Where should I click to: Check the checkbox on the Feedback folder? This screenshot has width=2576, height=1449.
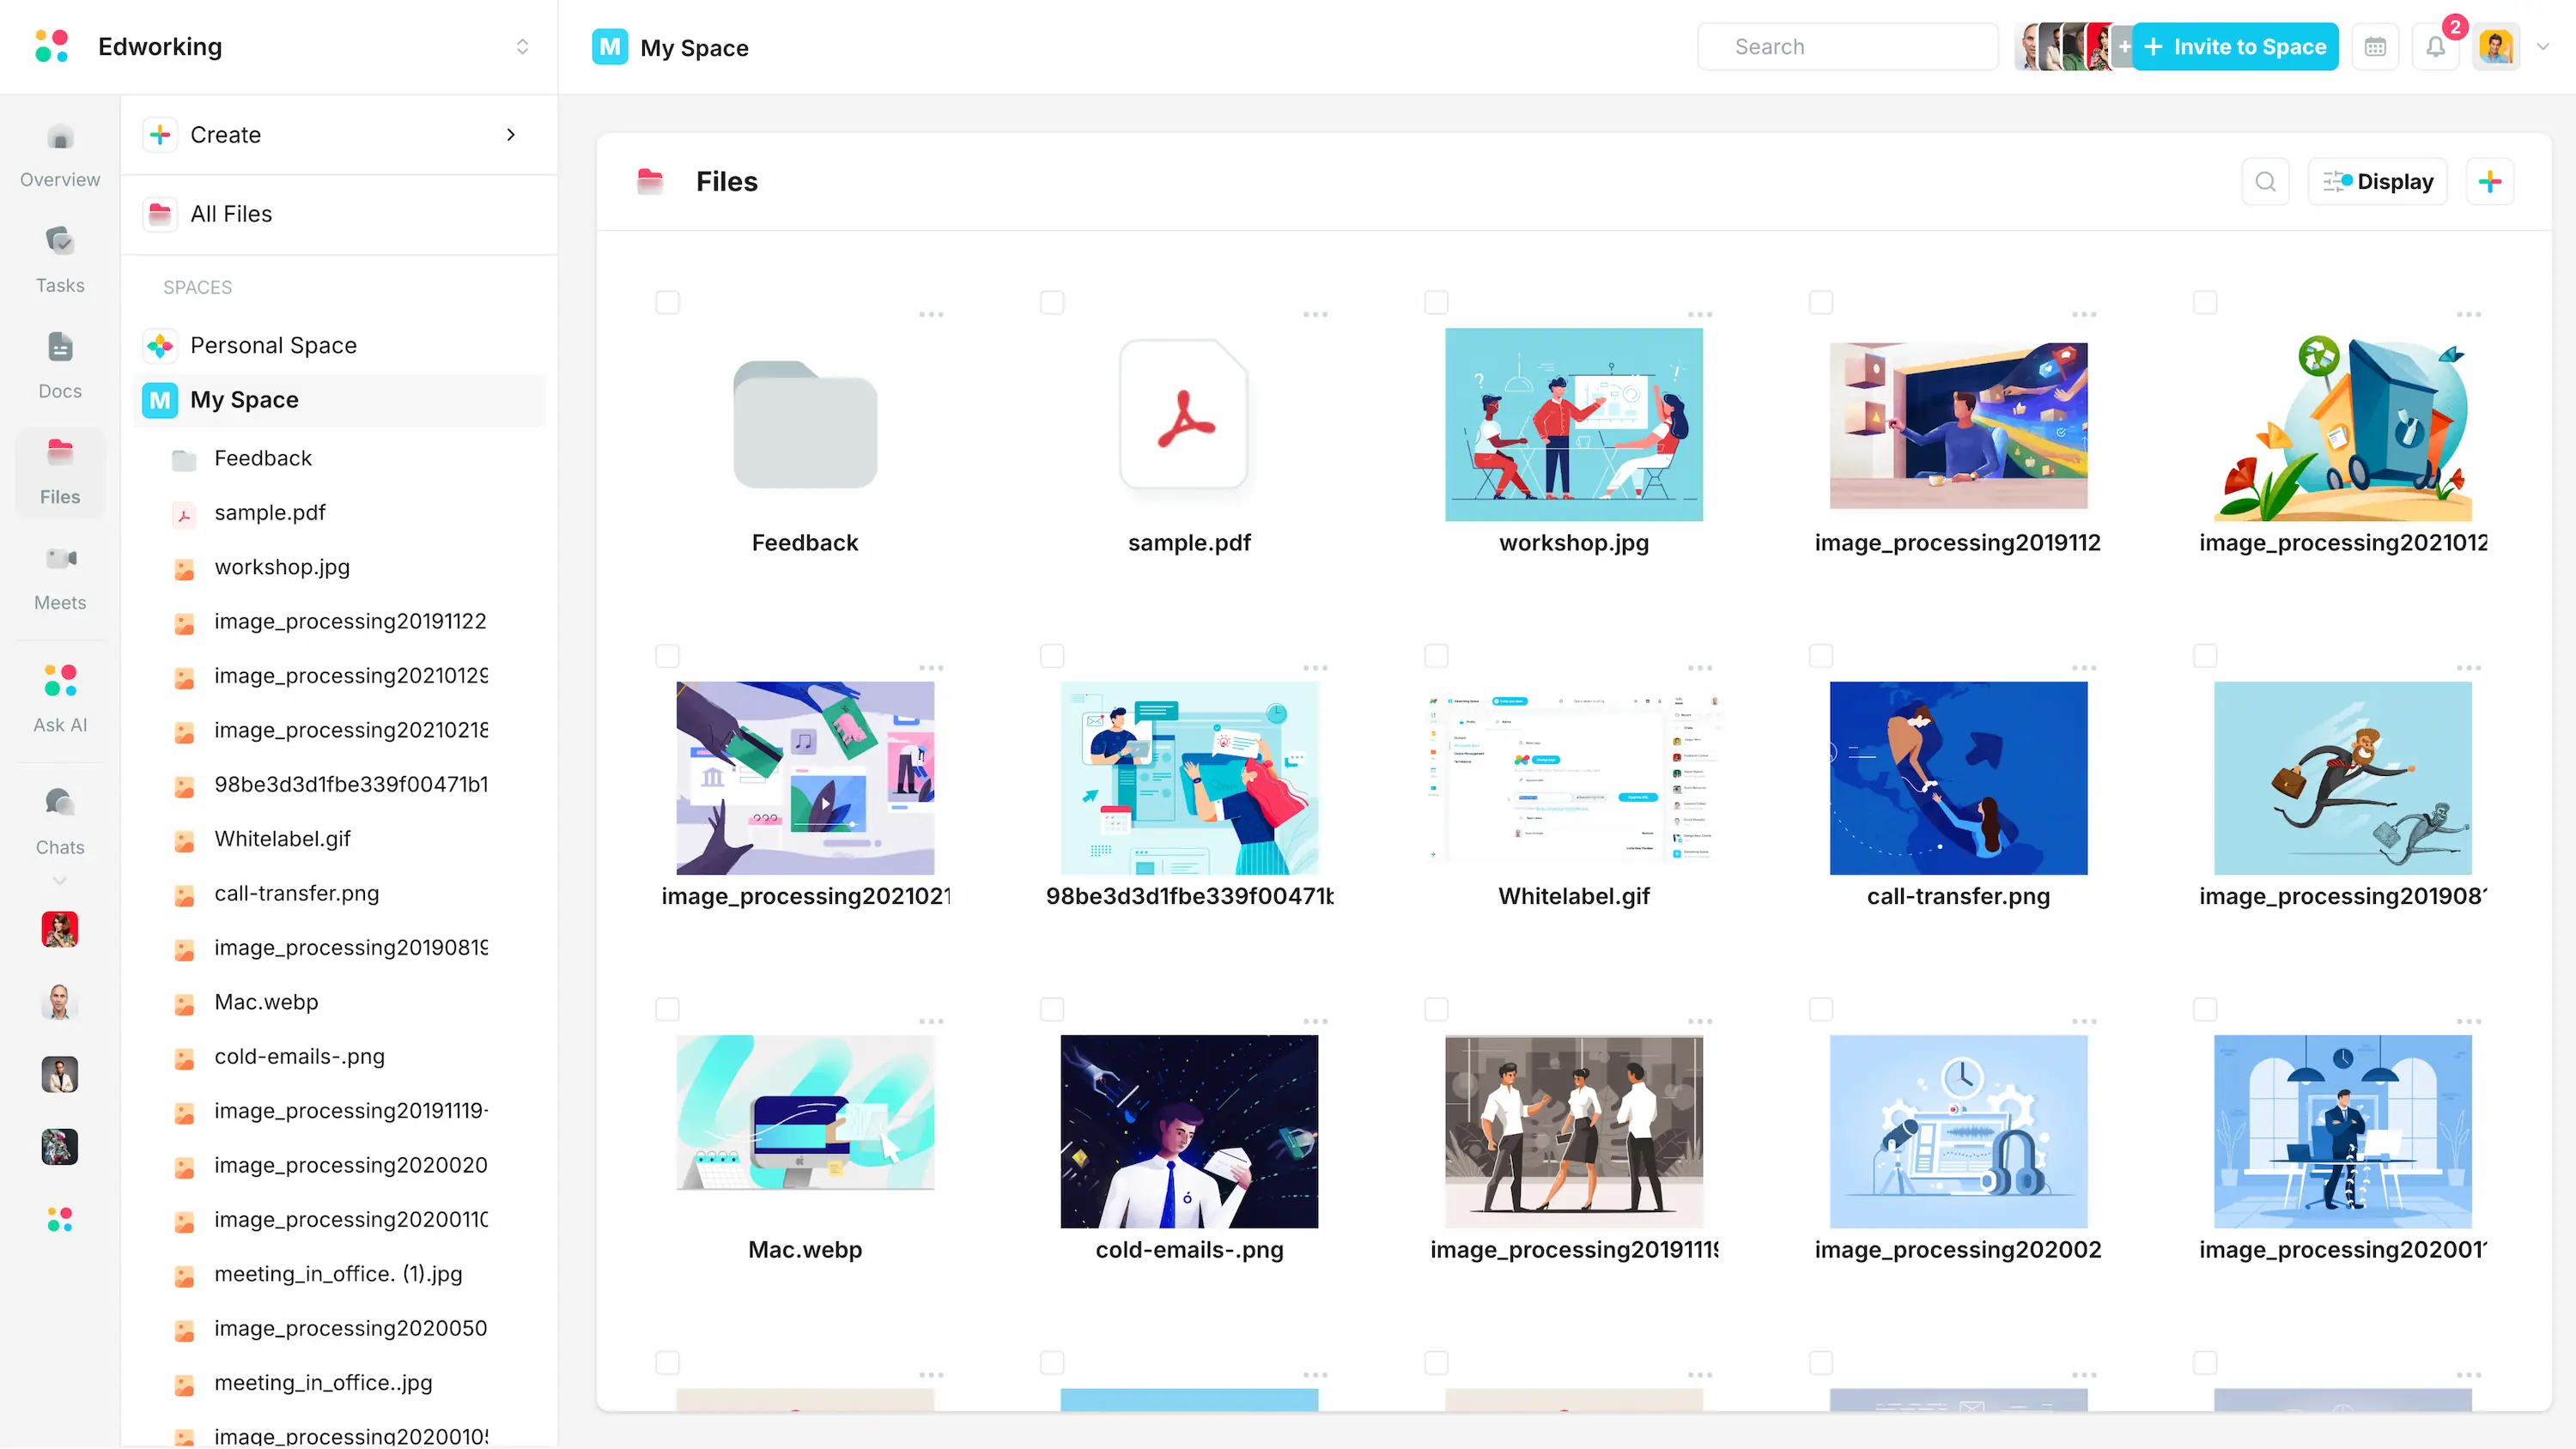(x=668, y=301)
